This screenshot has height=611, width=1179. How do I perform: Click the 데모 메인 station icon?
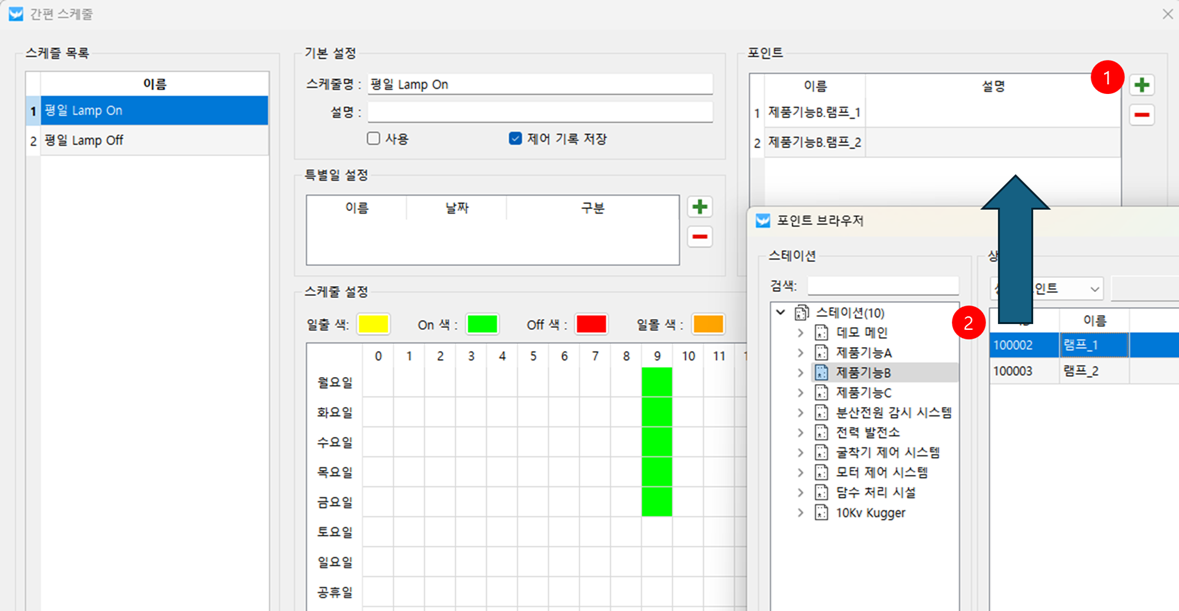coord(822,333)
